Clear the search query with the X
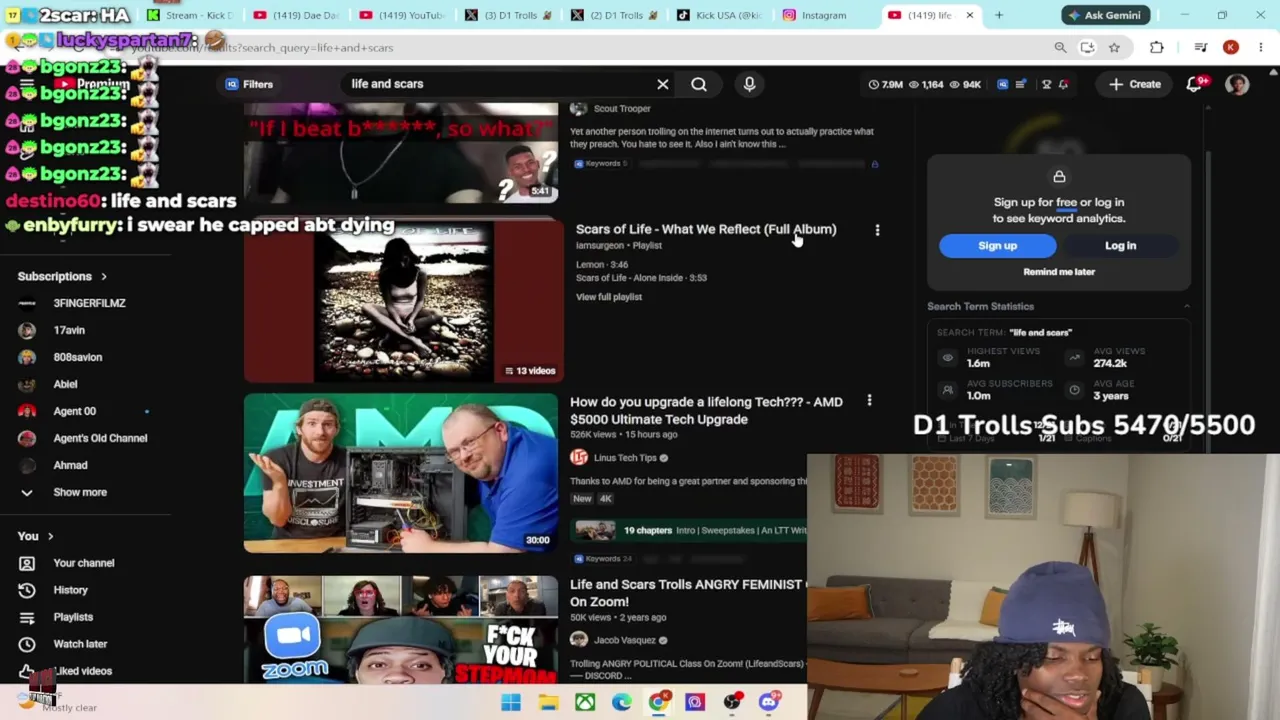The width and height of the screenshot is (1280, 720). point(662,84)
